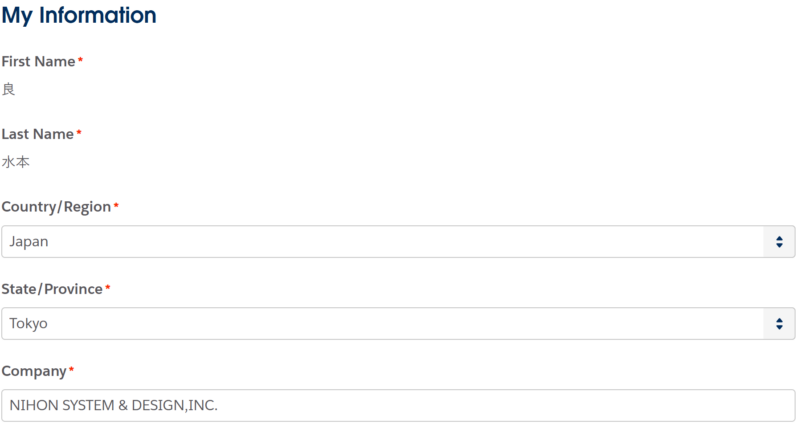This screenshot has width=800, height=424.
Task: Click the selected value Japan
Action: [29, 241]
